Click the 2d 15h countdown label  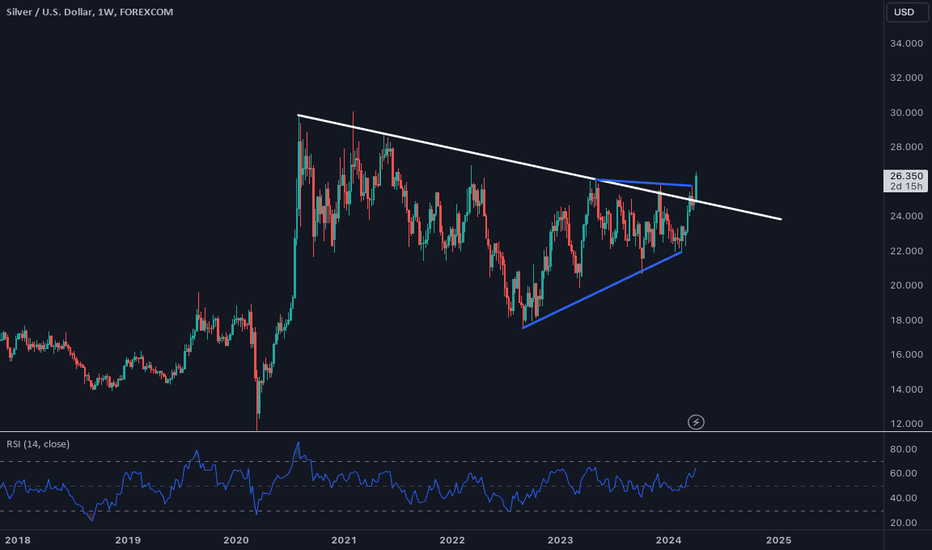click(906, 186)
